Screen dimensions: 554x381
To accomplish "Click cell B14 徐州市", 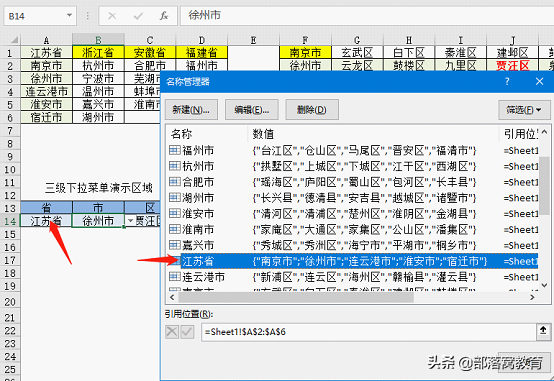I will pyautogui.click(x=98, y=221).
